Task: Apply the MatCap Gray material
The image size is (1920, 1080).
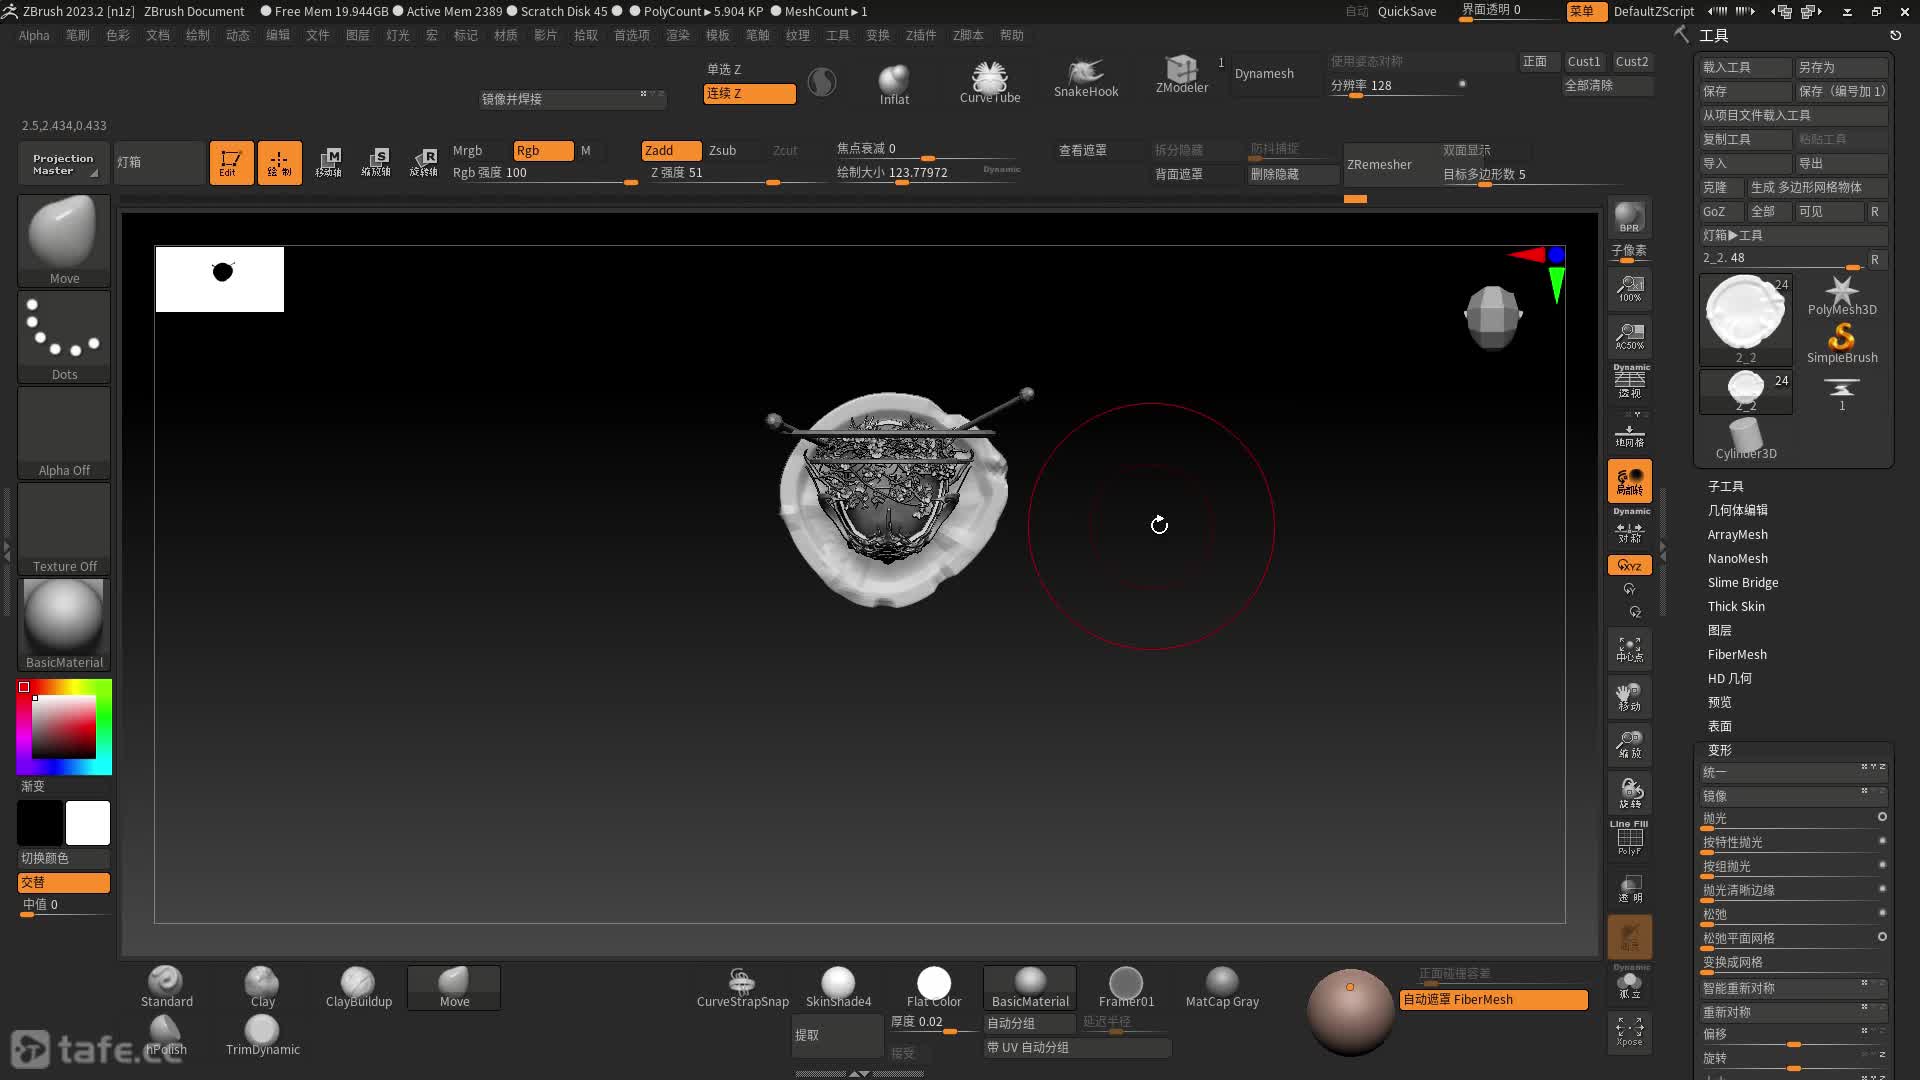Action: (x=1222, y=987)
